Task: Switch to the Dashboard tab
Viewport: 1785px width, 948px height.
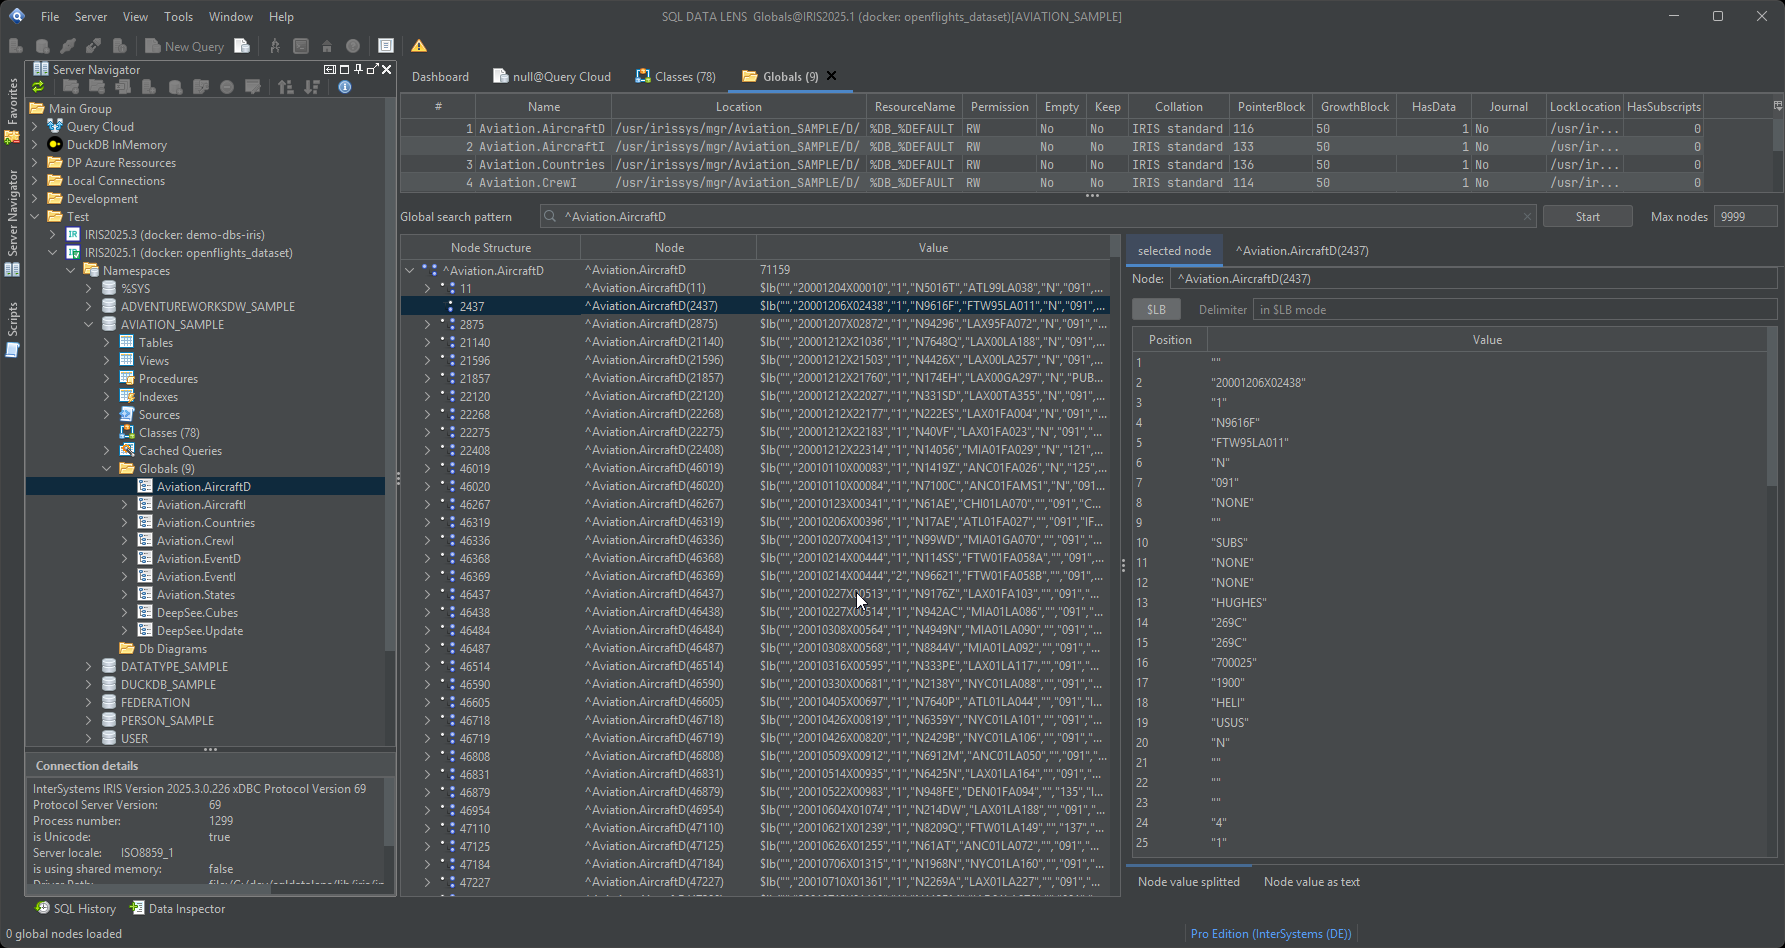Action: 440,76
